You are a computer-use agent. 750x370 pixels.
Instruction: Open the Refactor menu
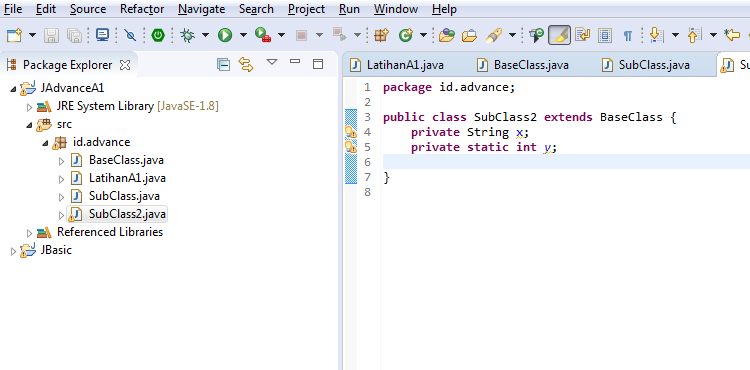(142, 9)
